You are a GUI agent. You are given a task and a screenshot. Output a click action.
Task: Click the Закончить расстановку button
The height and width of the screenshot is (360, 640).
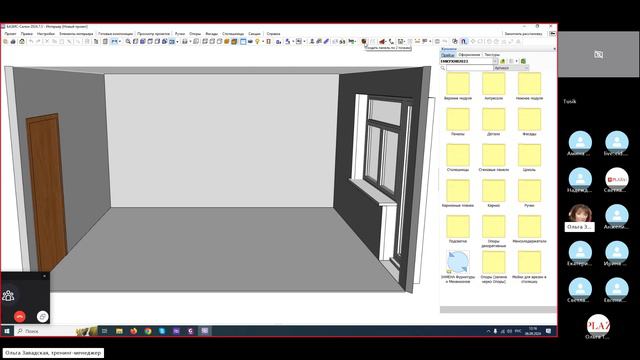pos(524,34)
